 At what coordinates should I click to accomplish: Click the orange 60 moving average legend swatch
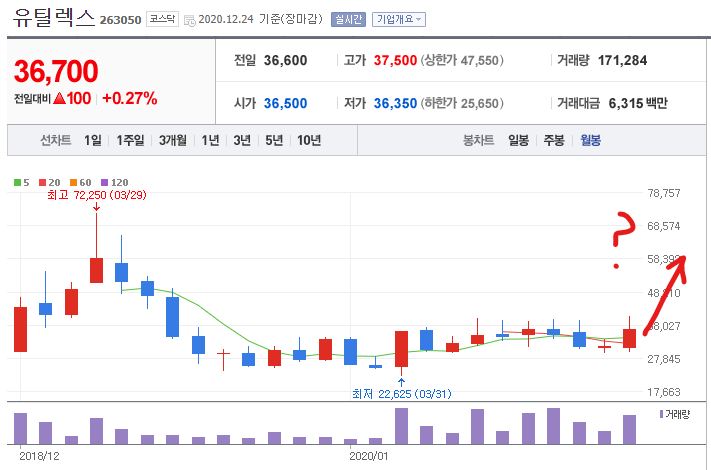pos(73,182)
